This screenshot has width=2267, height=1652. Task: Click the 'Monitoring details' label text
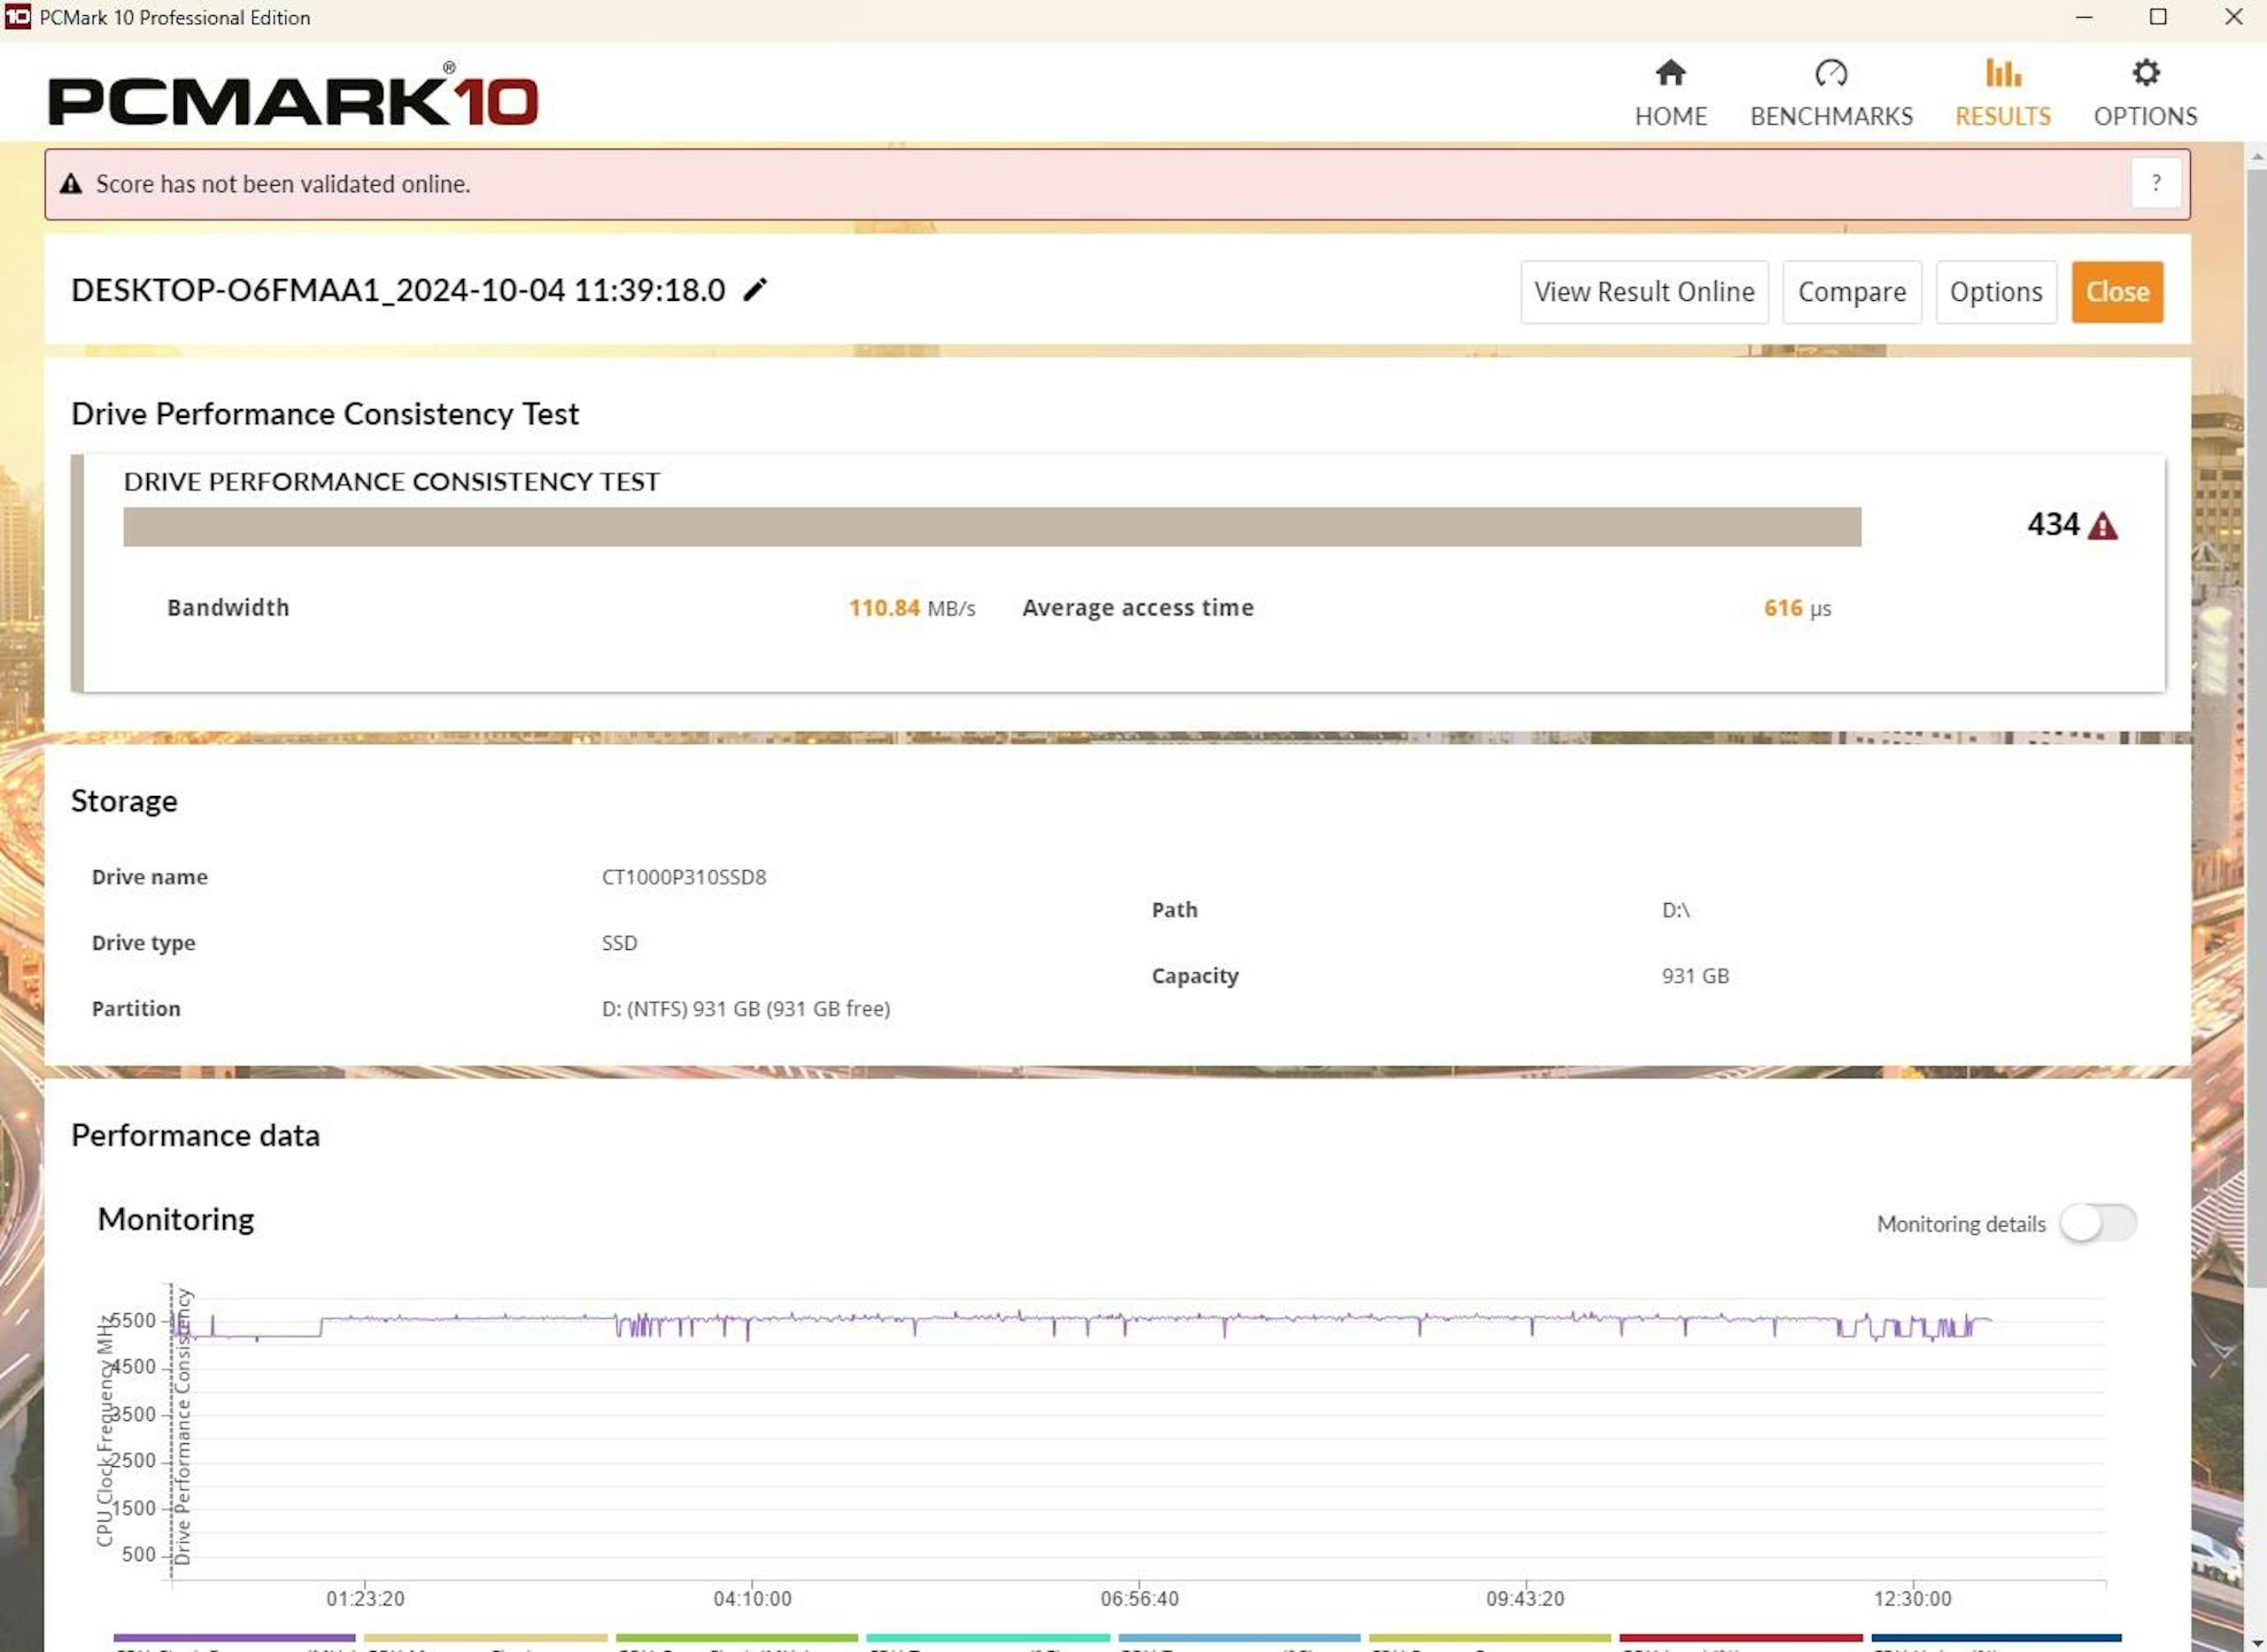(1960, 1224)
